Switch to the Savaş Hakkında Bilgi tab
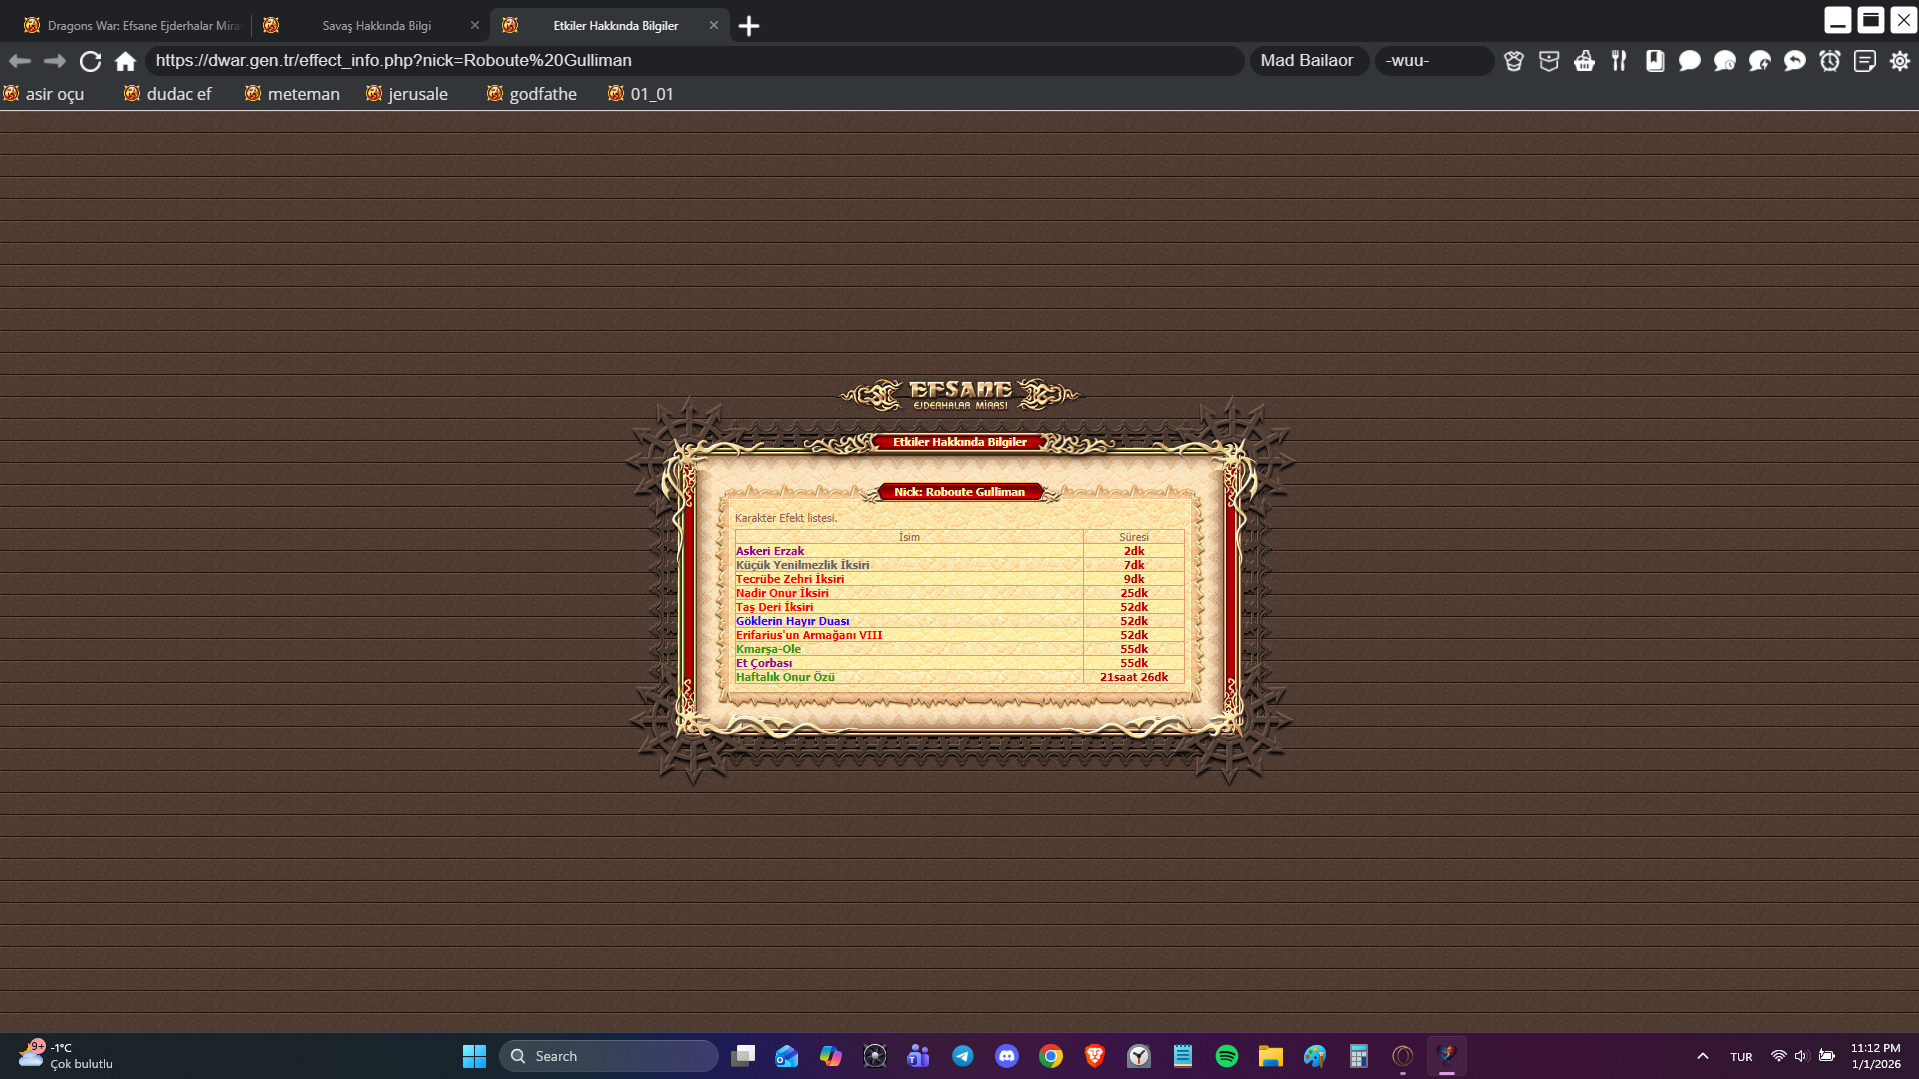1919x1079 pixels. coord(370,26)
